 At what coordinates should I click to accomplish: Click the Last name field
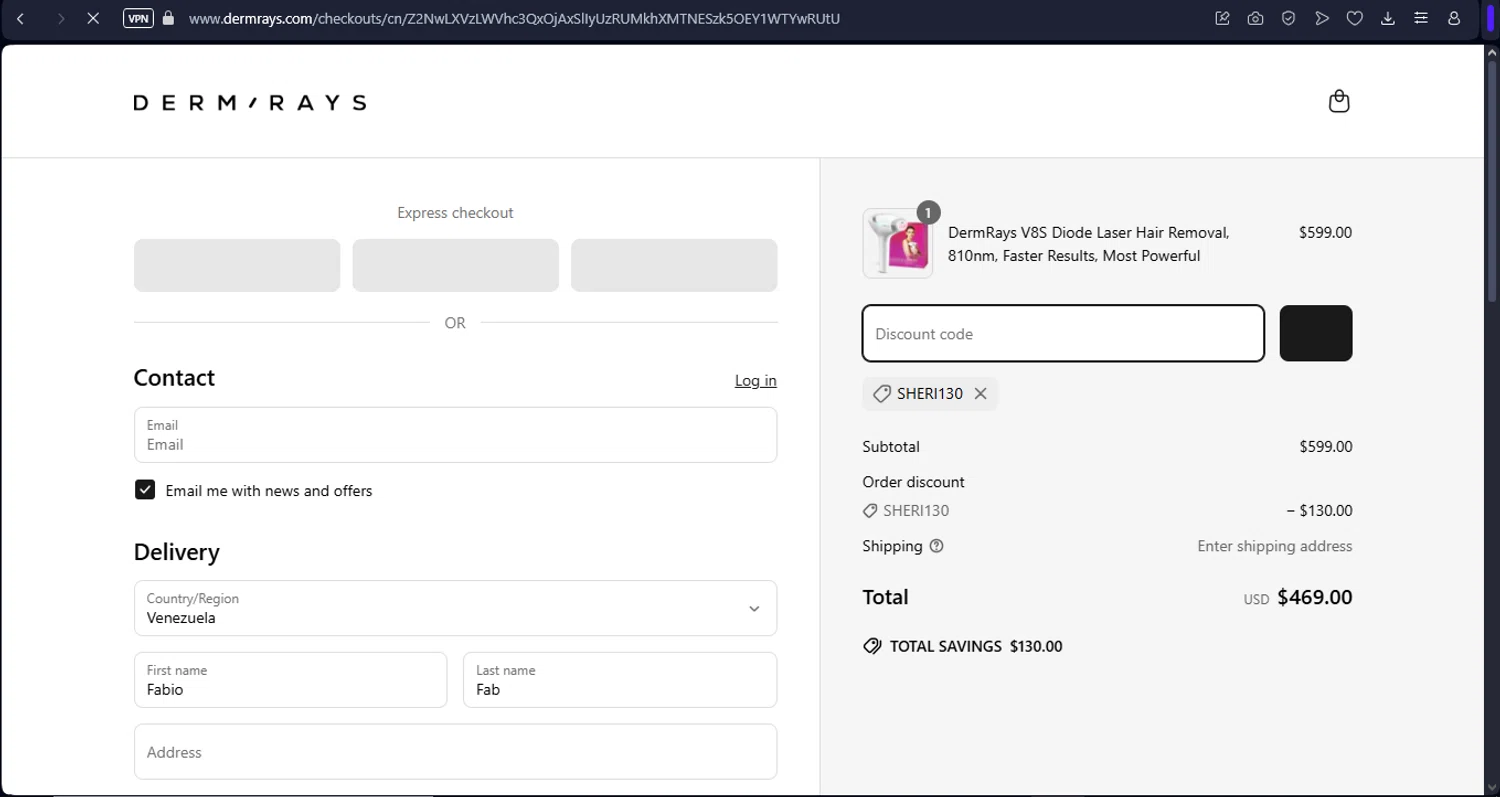[x=620, y=680]
